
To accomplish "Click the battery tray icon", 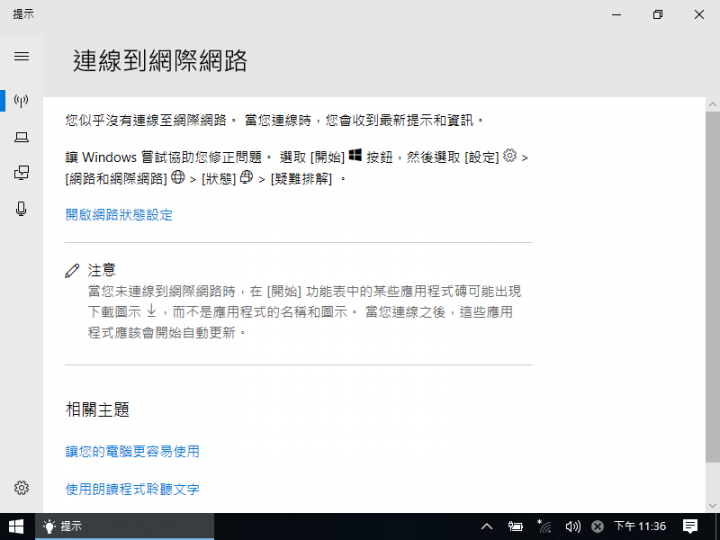I will (515, 526).
